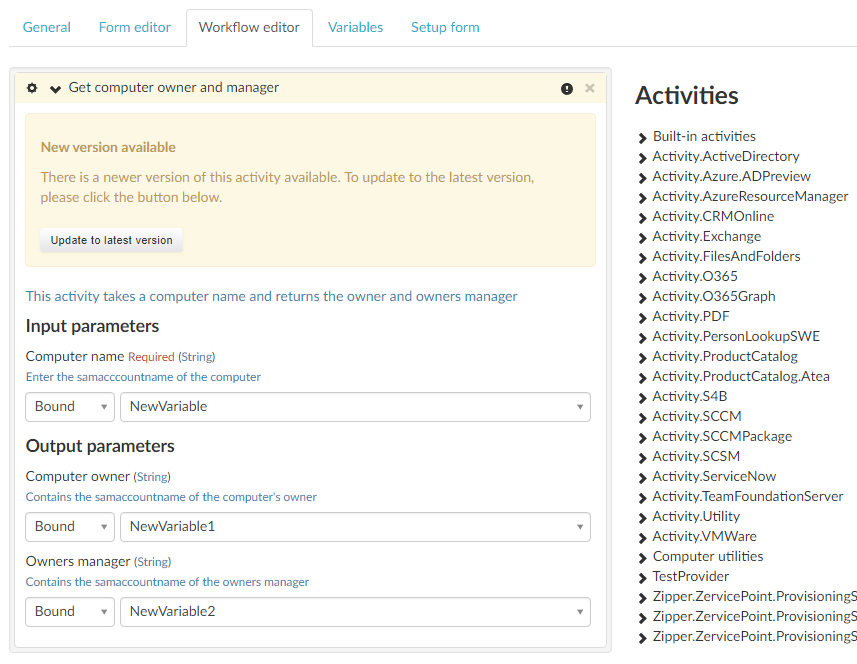Open the NewVariable dropdown for Computer name
The width and height of the screenshot is (857, 664).
pyautogui.click(x=355, y=407)
